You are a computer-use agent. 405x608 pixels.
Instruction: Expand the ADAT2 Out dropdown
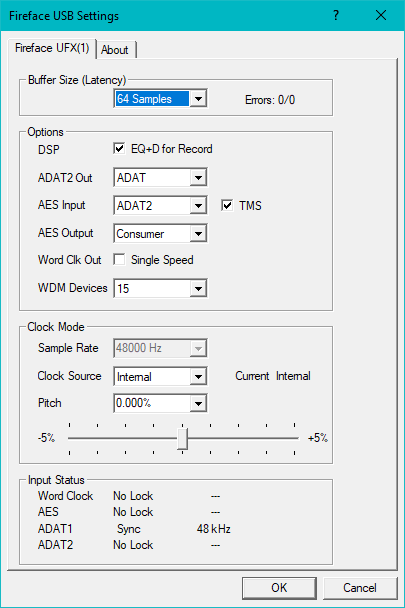[x=198, y=178]
